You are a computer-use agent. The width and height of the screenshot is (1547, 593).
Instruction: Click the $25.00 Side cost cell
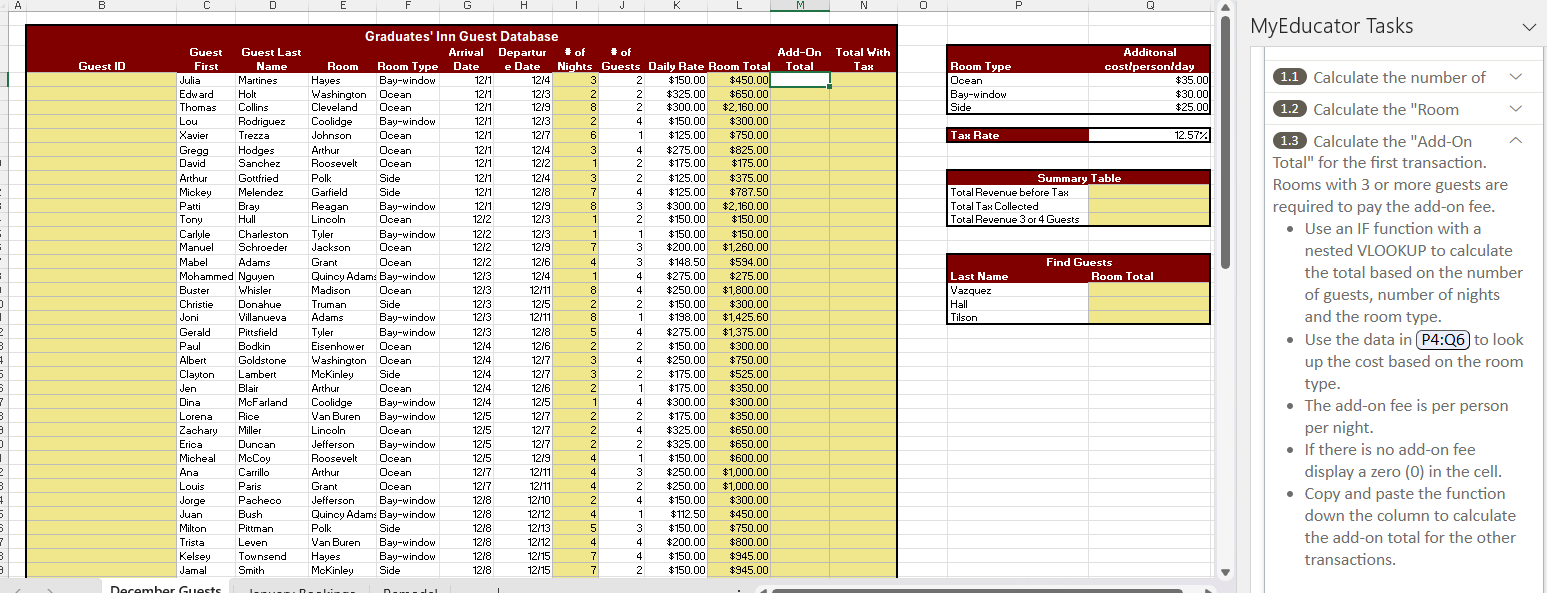(1149, 107)
